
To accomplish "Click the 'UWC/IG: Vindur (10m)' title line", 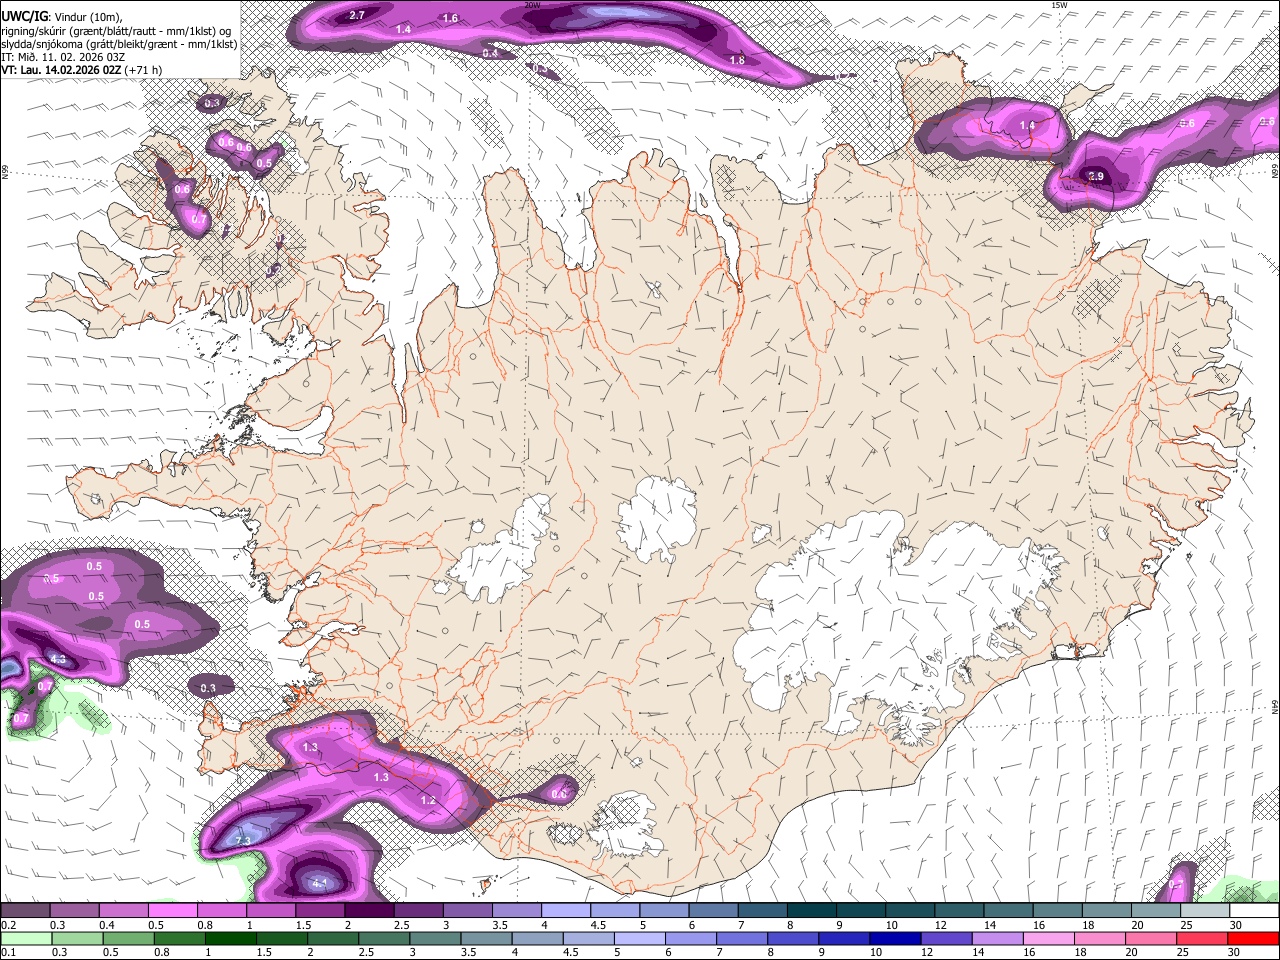I will coord(61,16).
